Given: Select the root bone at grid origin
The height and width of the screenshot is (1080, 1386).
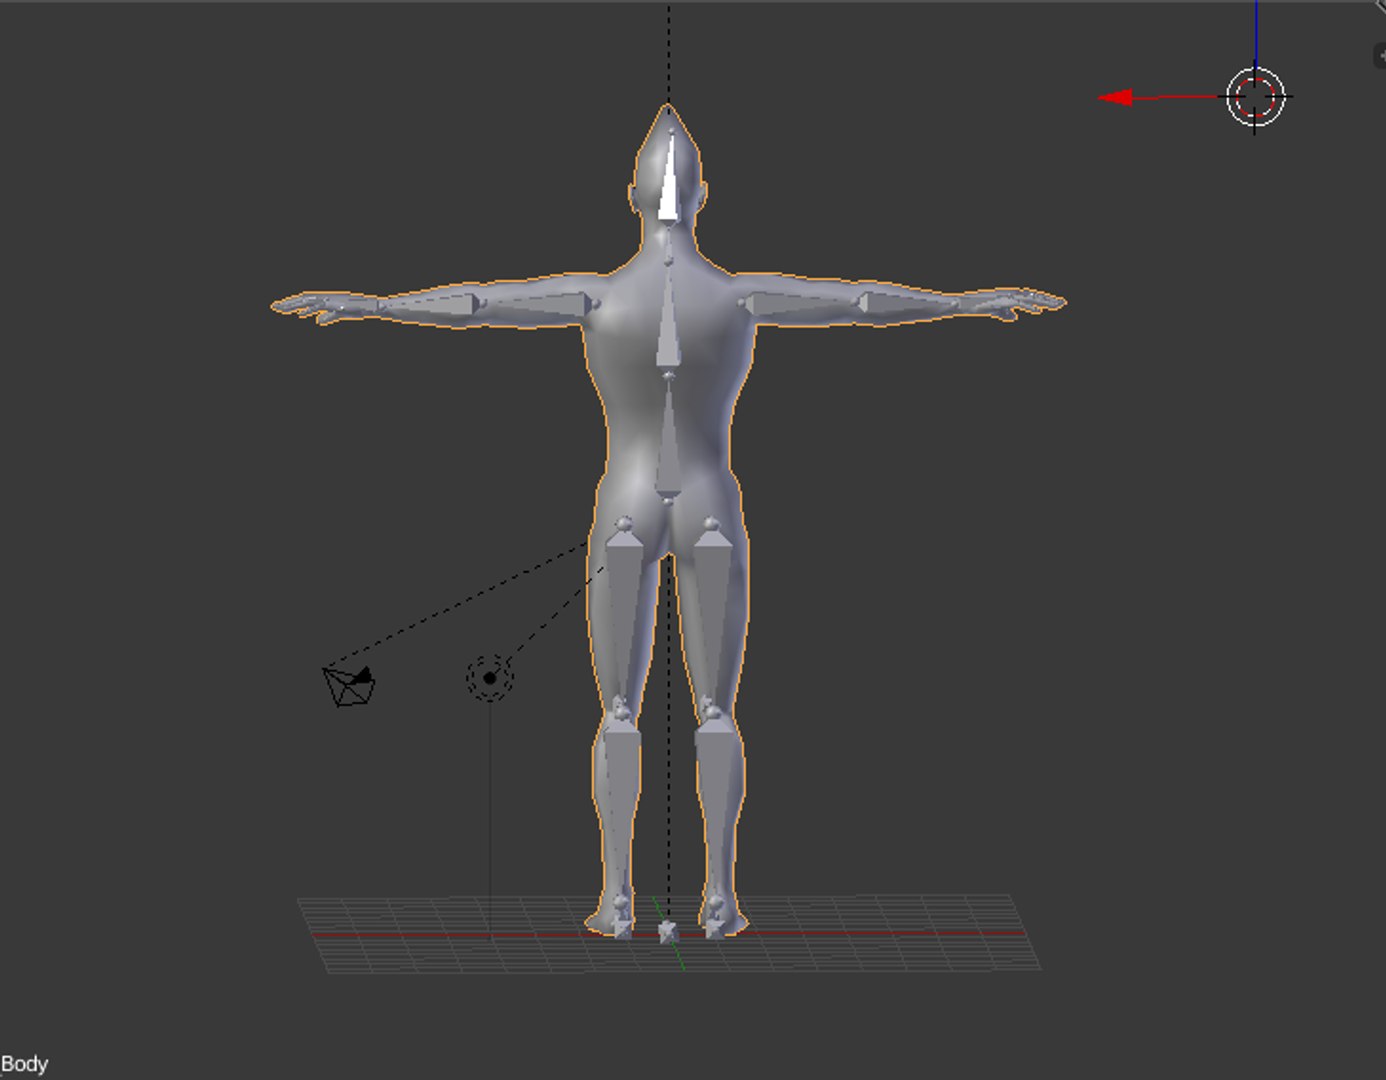Looking at the screenshot, I should [x=667, y=931].
